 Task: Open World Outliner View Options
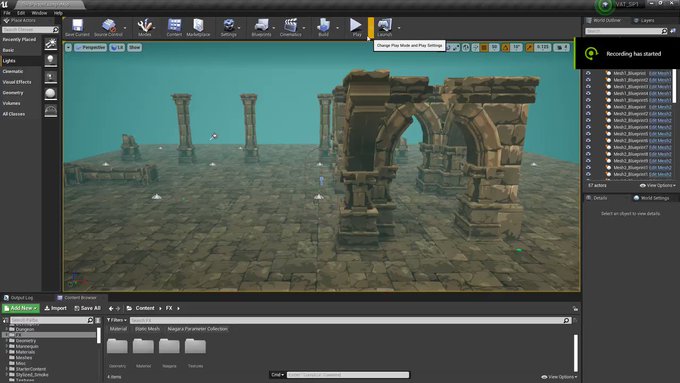tap(657, 186)
